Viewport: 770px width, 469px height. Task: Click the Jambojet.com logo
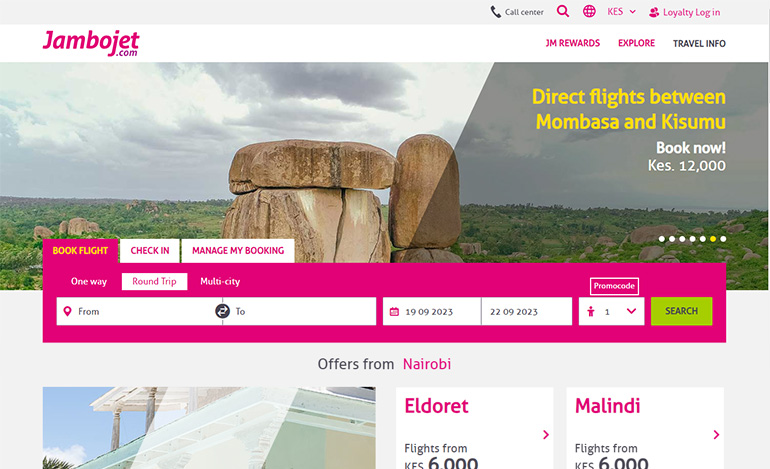tap(91, 43)
